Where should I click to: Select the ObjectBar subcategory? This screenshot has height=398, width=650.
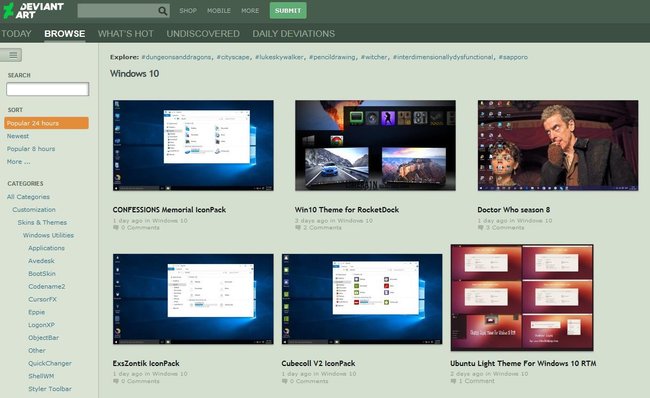point(44,338)
